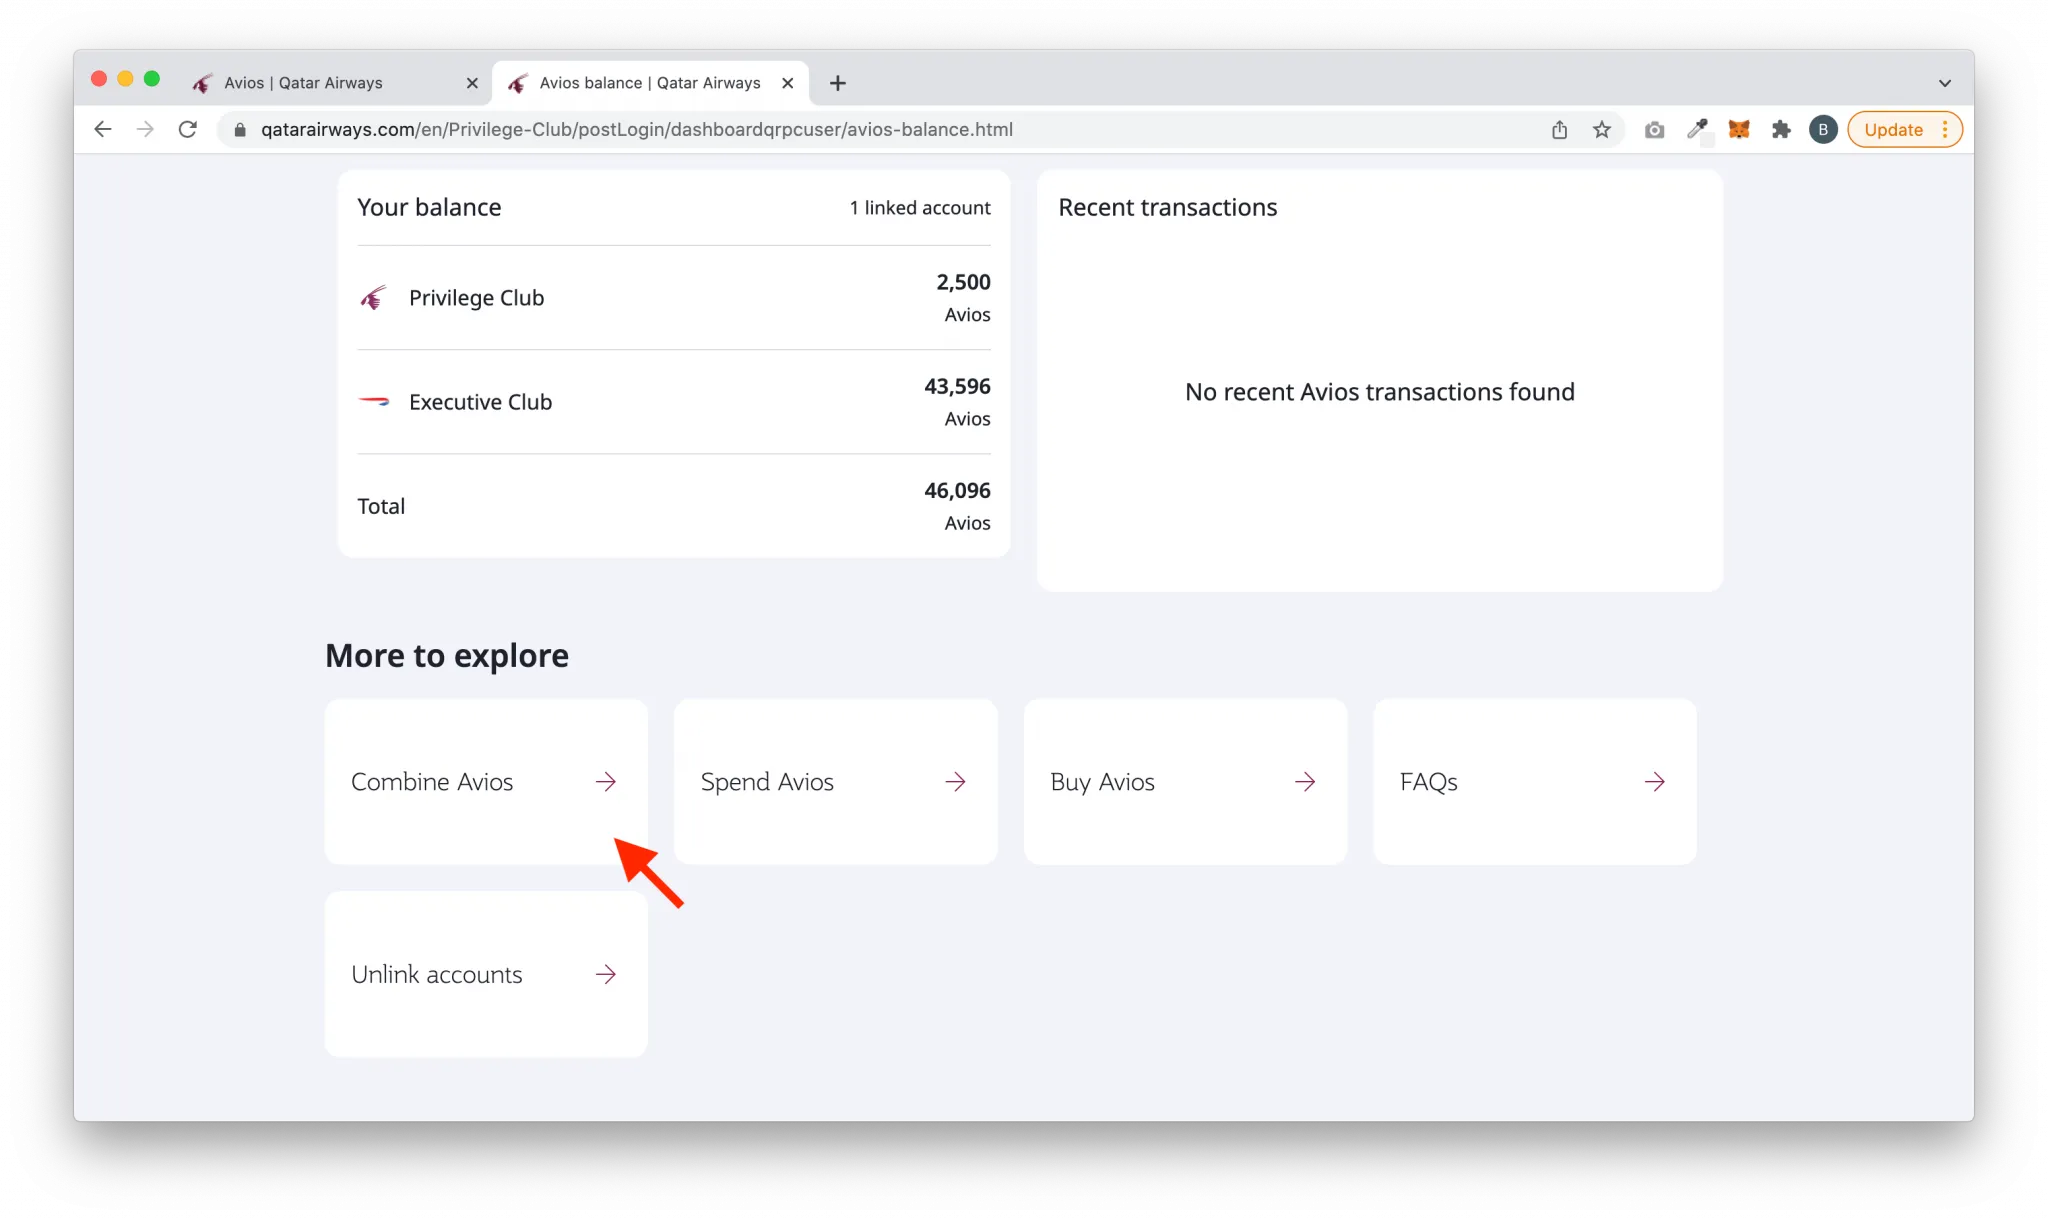Select the eyedropper extension icon

point(1697,130)
